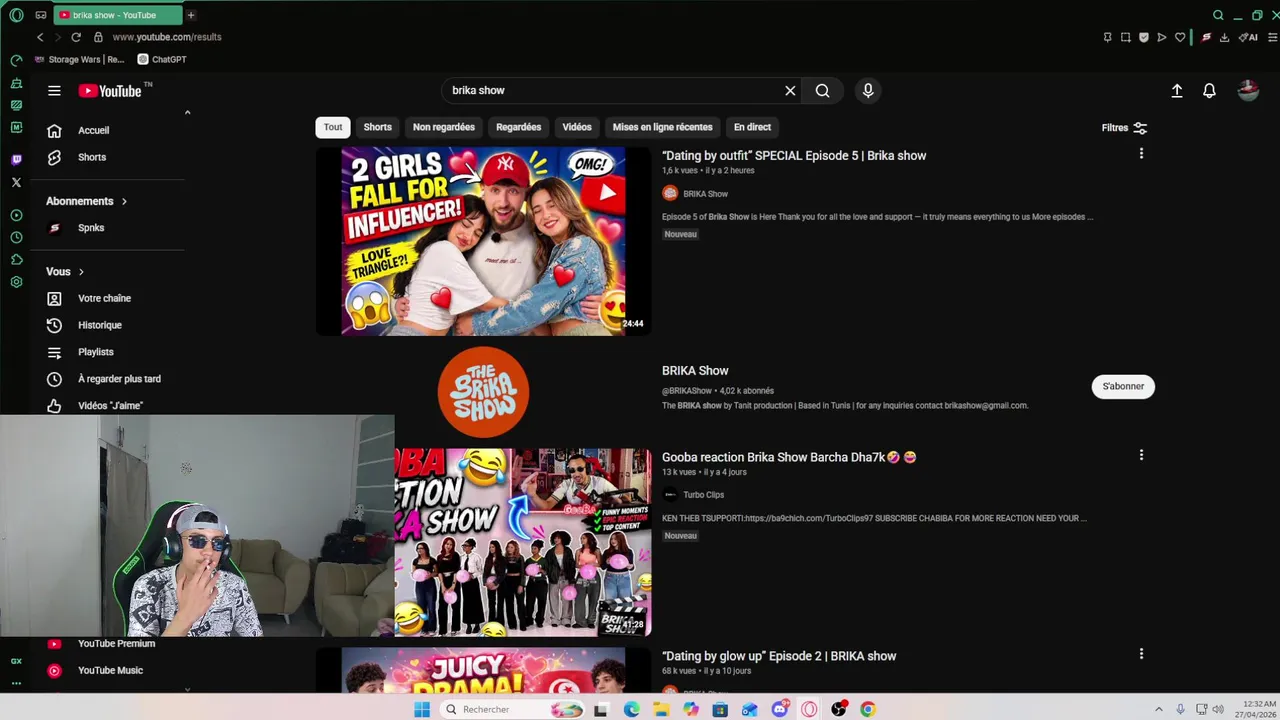Open options for Gooba reaction video
Screen dimensions: 1280x720
(1141, 455)
